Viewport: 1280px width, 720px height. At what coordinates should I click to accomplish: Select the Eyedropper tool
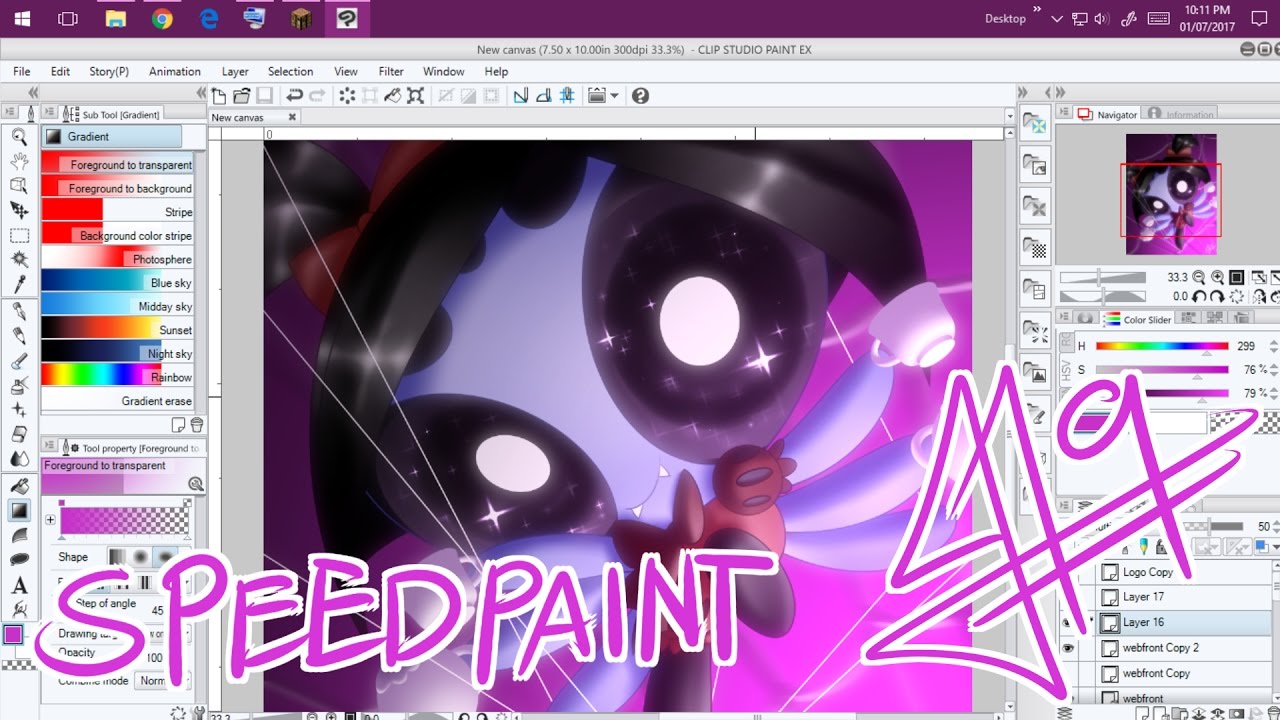point(19,284)
